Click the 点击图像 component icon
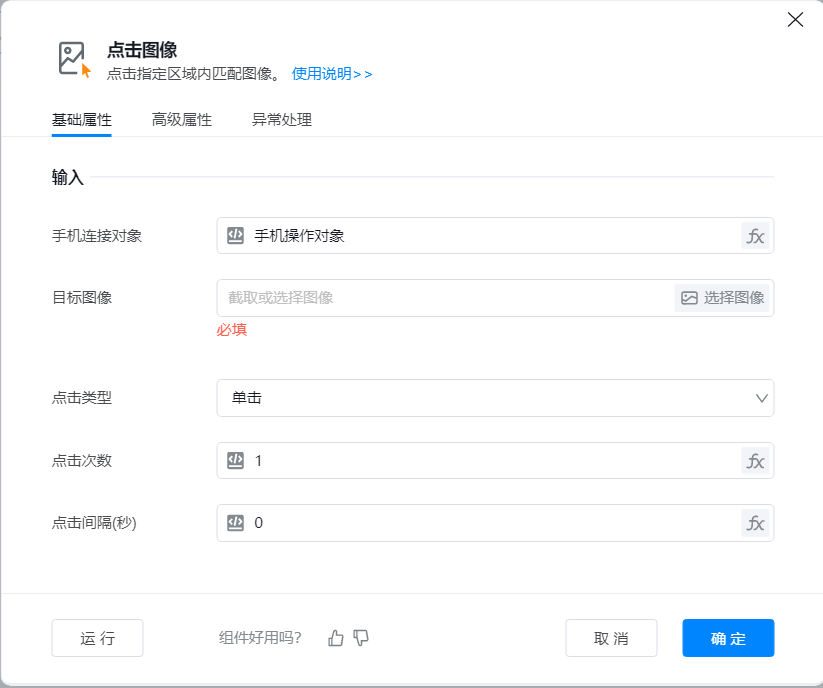 tap(74, 60)
